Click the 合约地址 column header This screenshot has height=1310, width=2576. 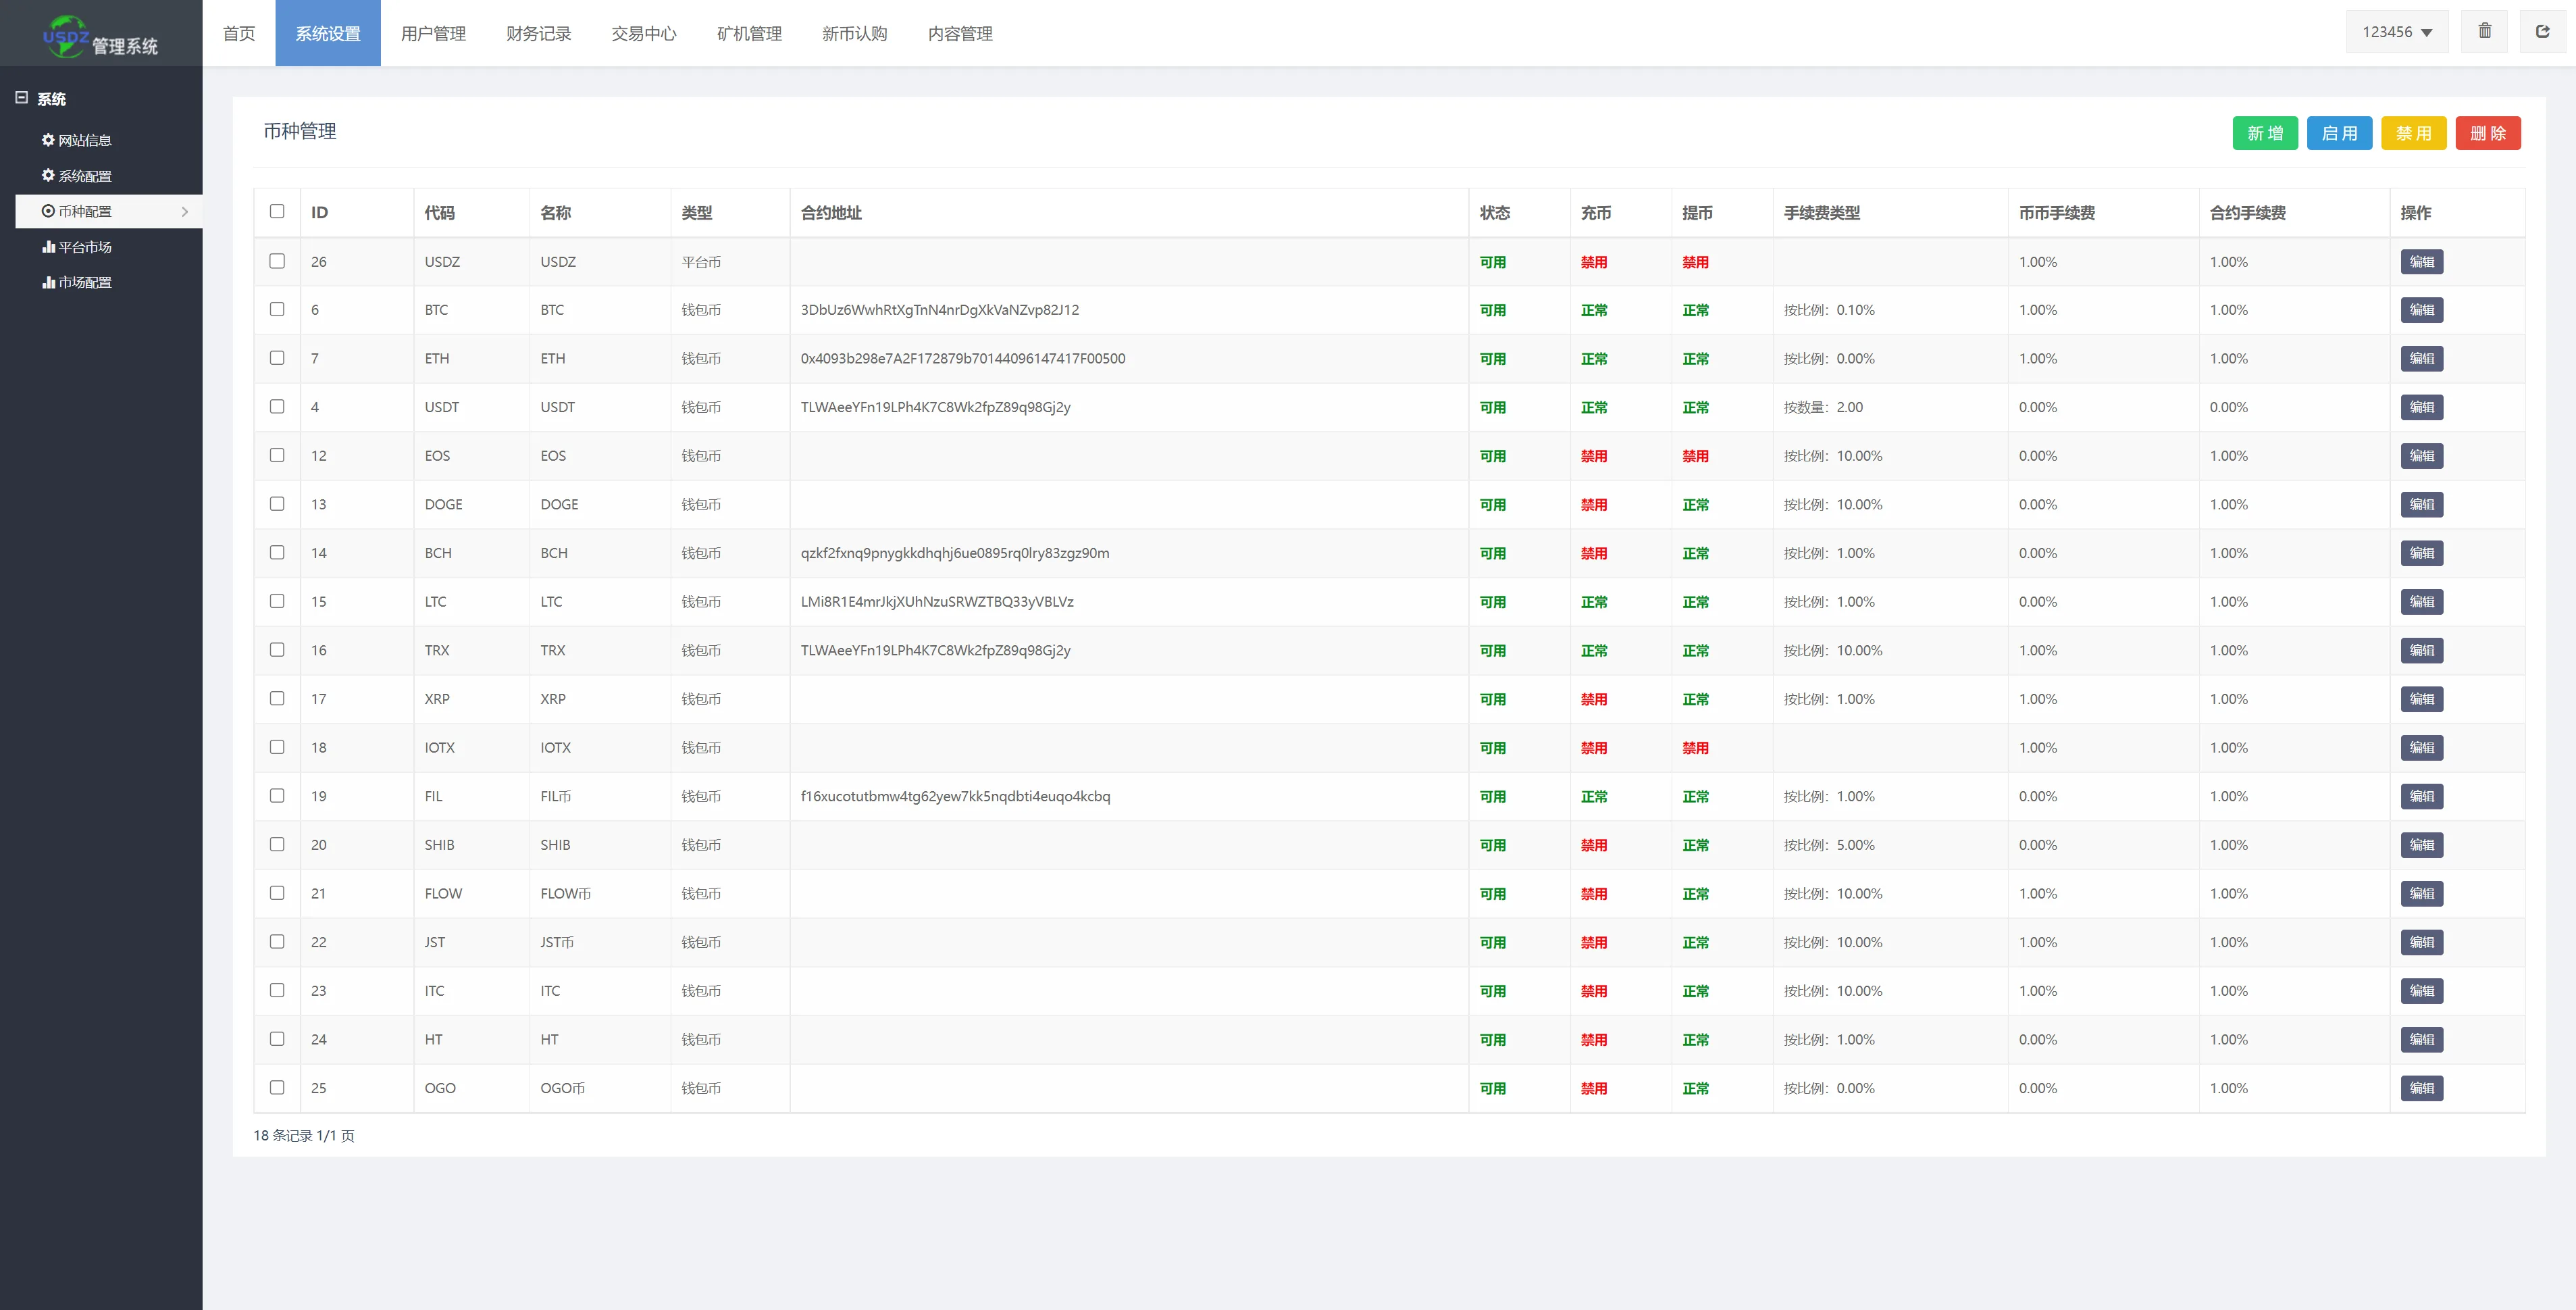coord(830,213)
